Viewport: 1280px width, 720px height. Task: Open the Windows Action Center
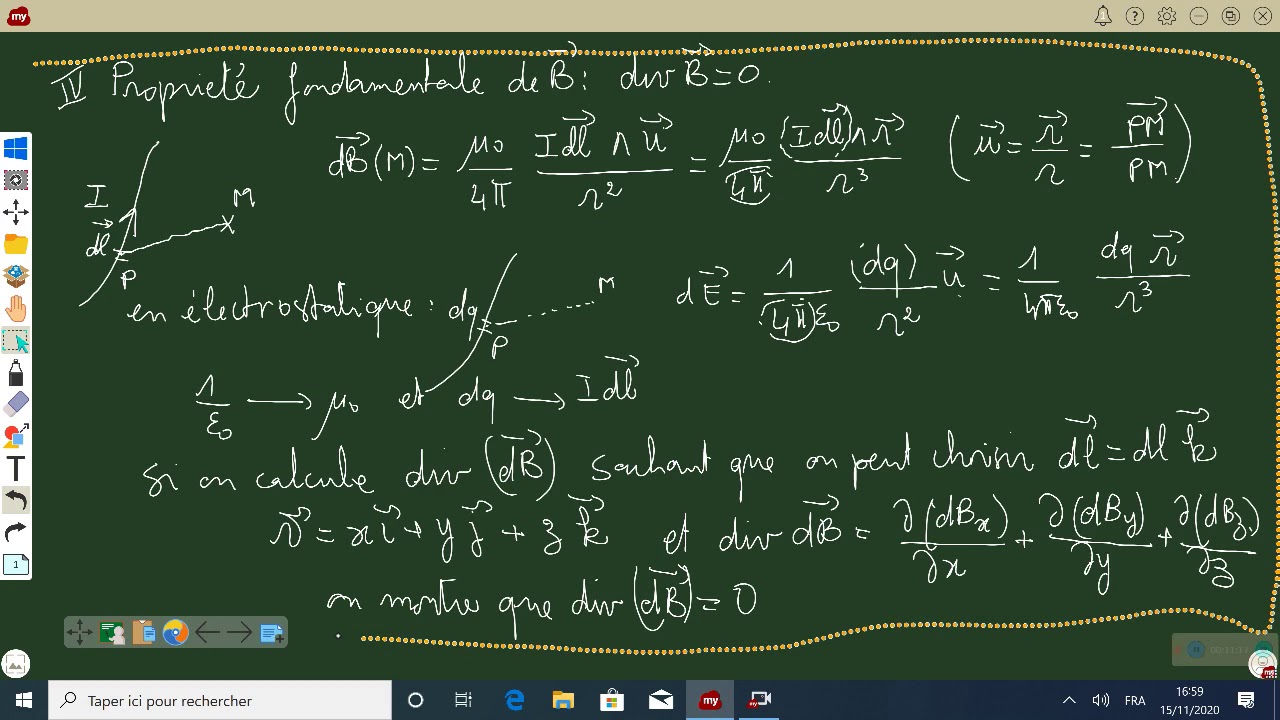[1246, 700]
